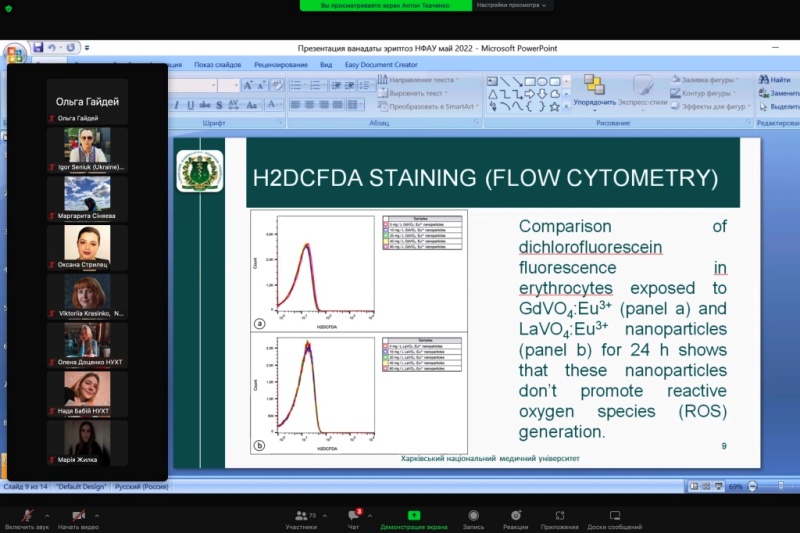Toggle text shadow (S) formatting

pos(219,105)
